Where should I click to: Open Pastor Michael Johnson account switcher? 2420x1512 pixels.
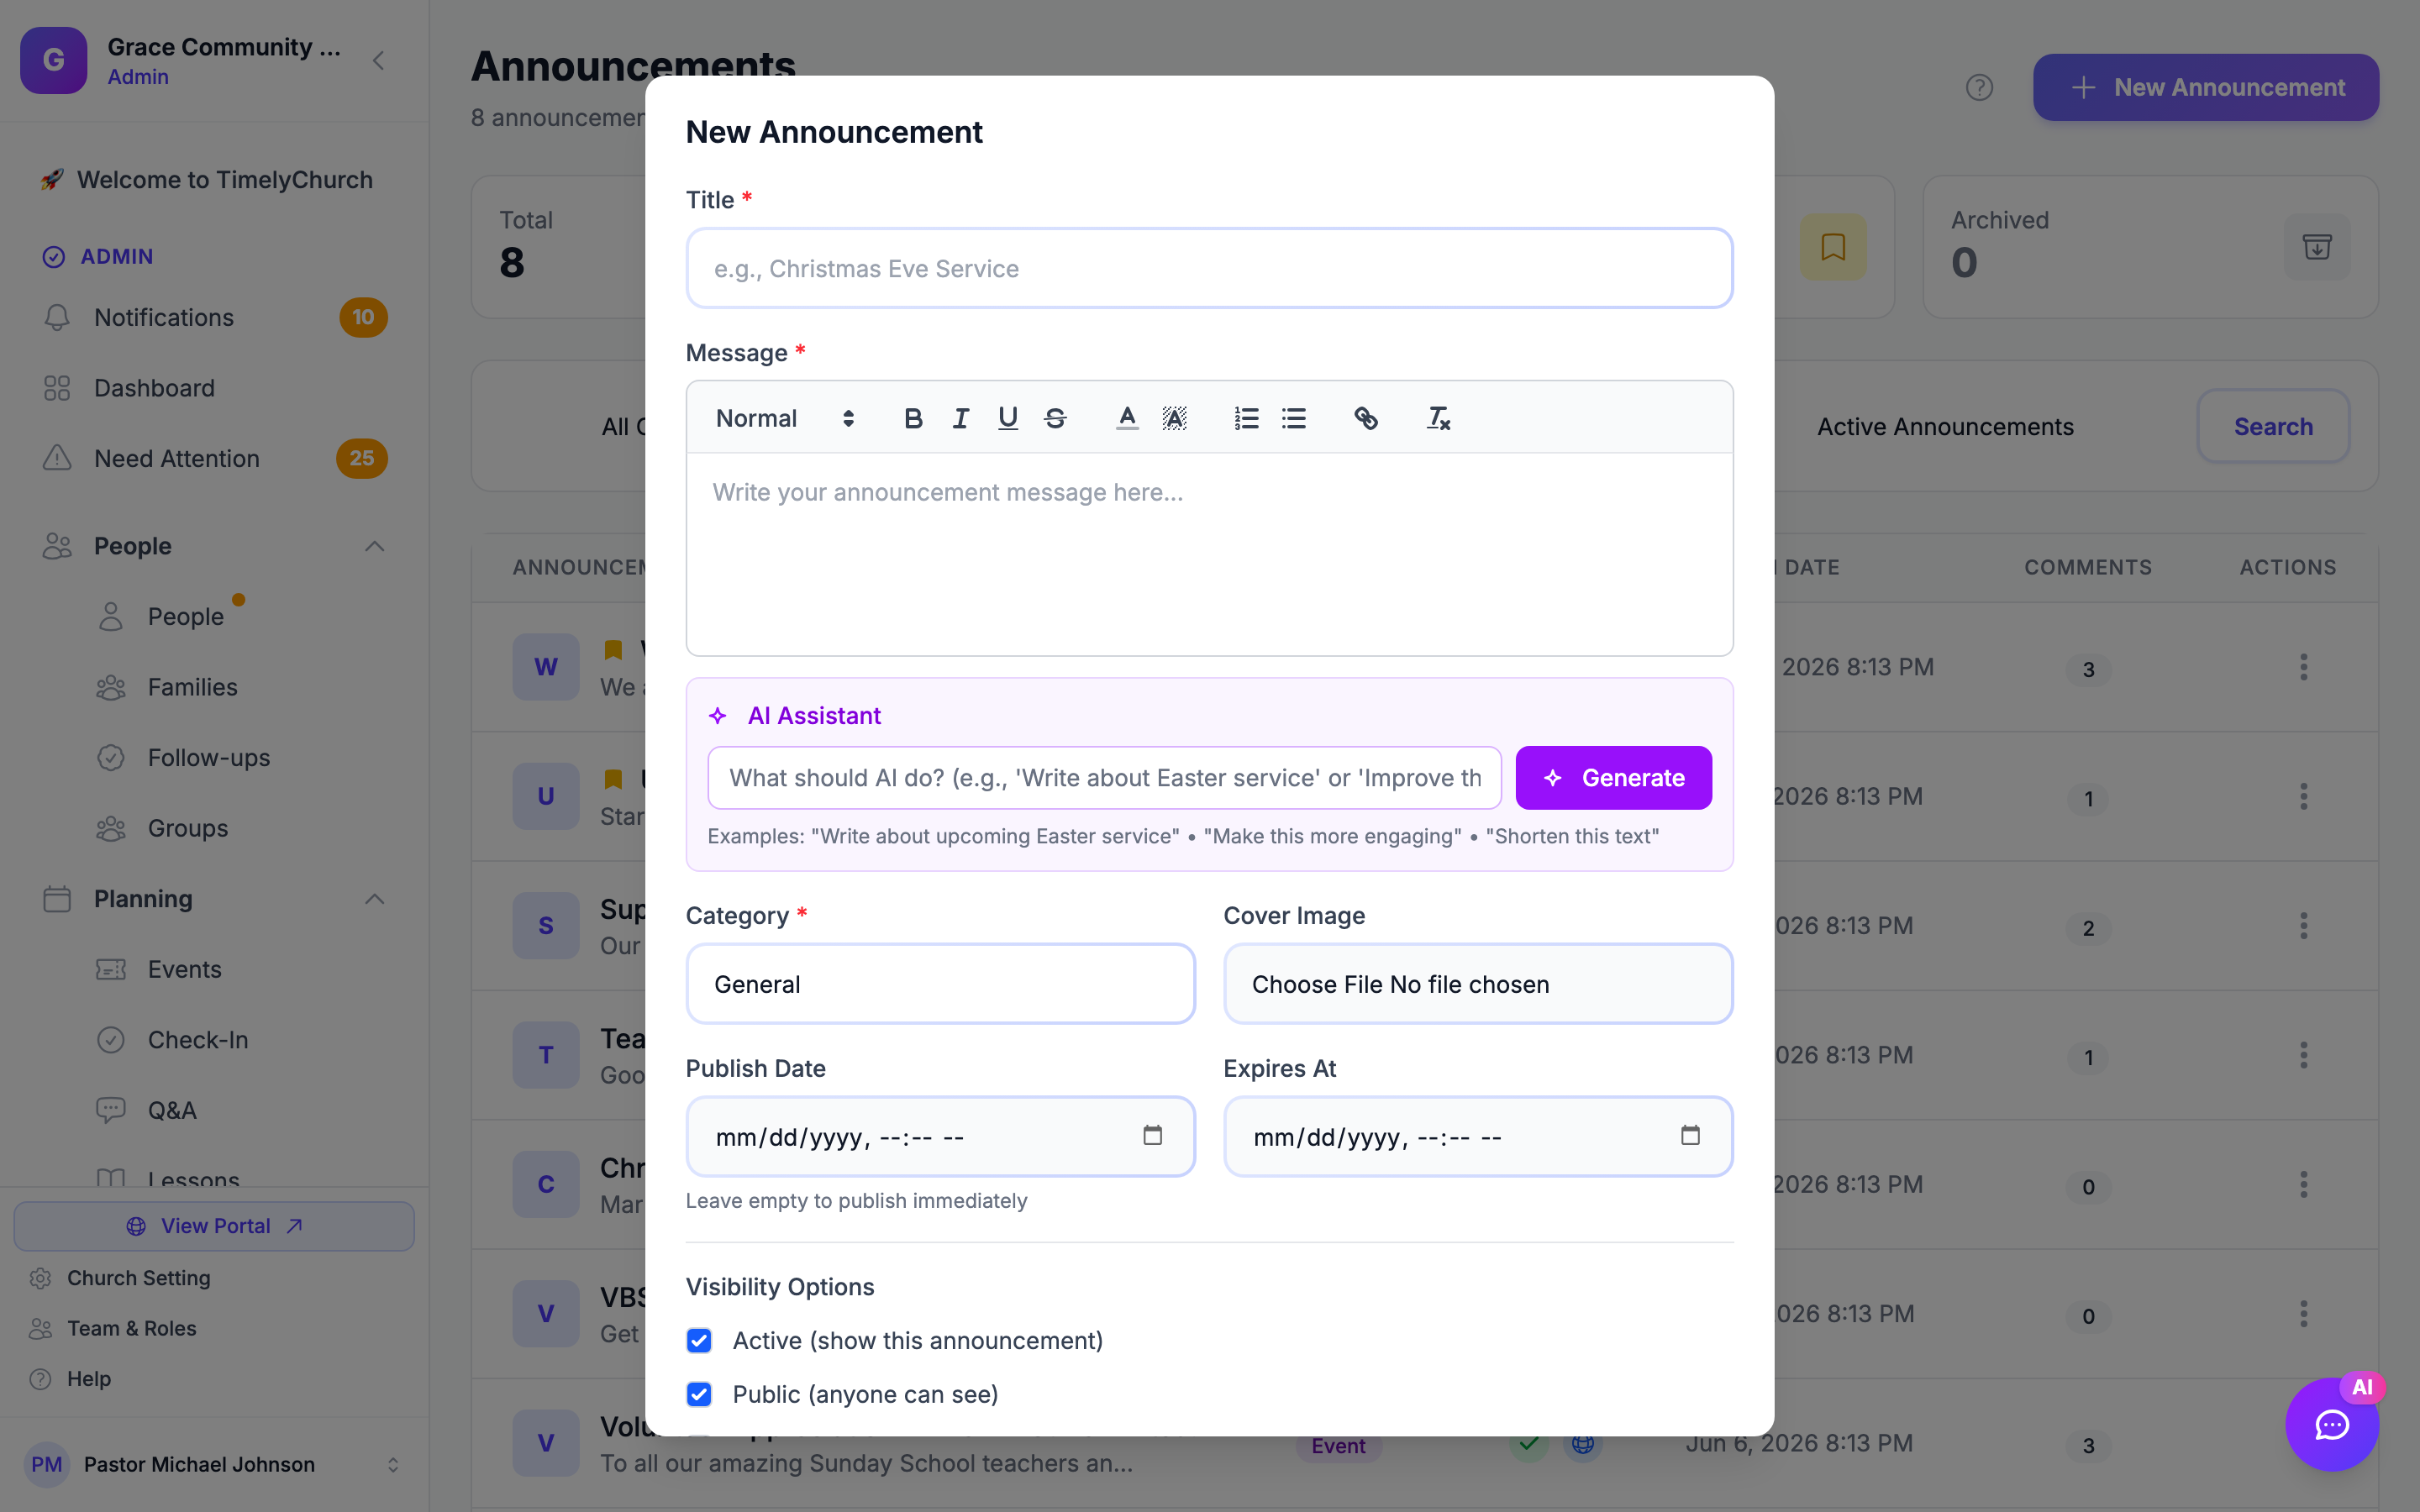tap(214, 1464)
